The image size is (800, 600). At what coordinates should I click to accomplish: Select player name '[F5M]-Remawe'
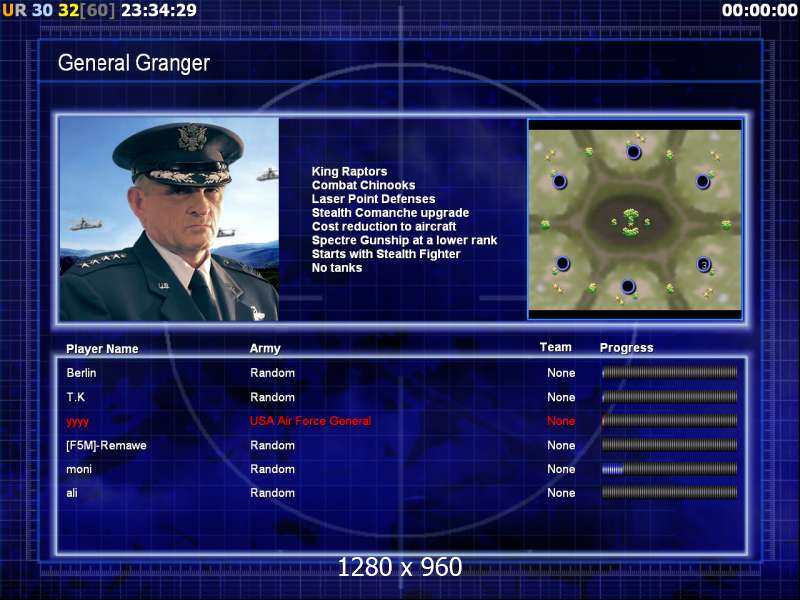pyautogui.click(x=106, y=445)
